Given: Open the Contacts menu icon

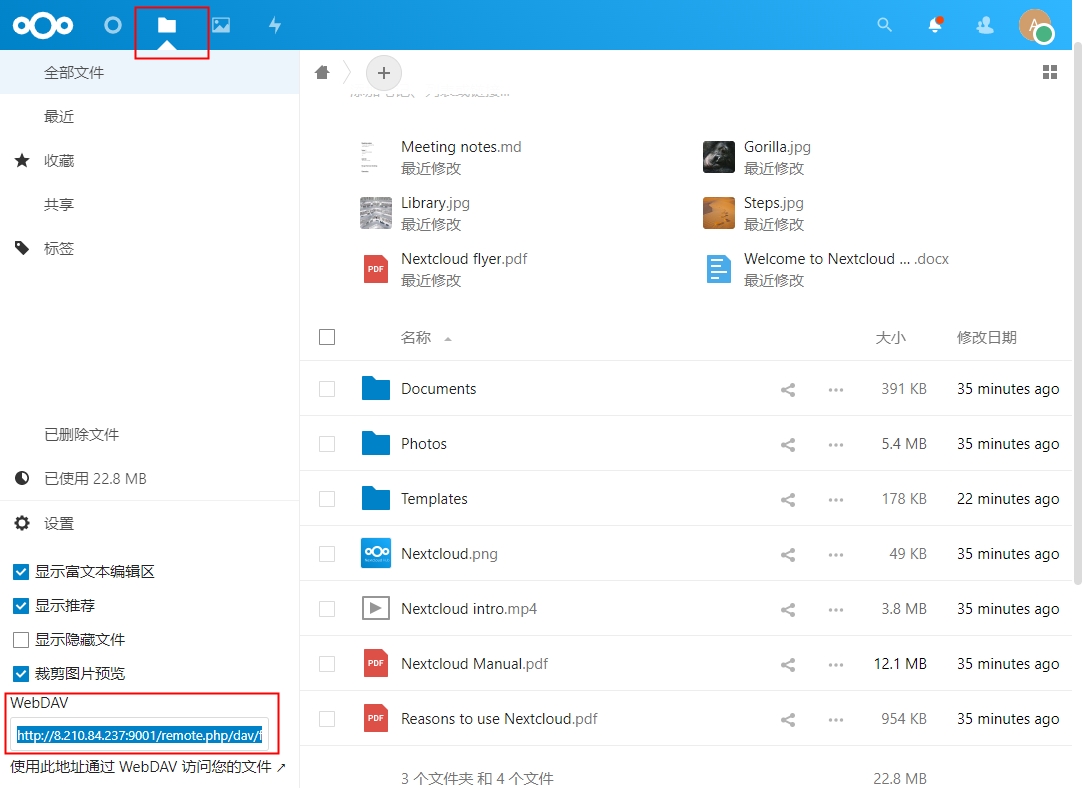Looking at the screenshot, I should tap(985, 25).
